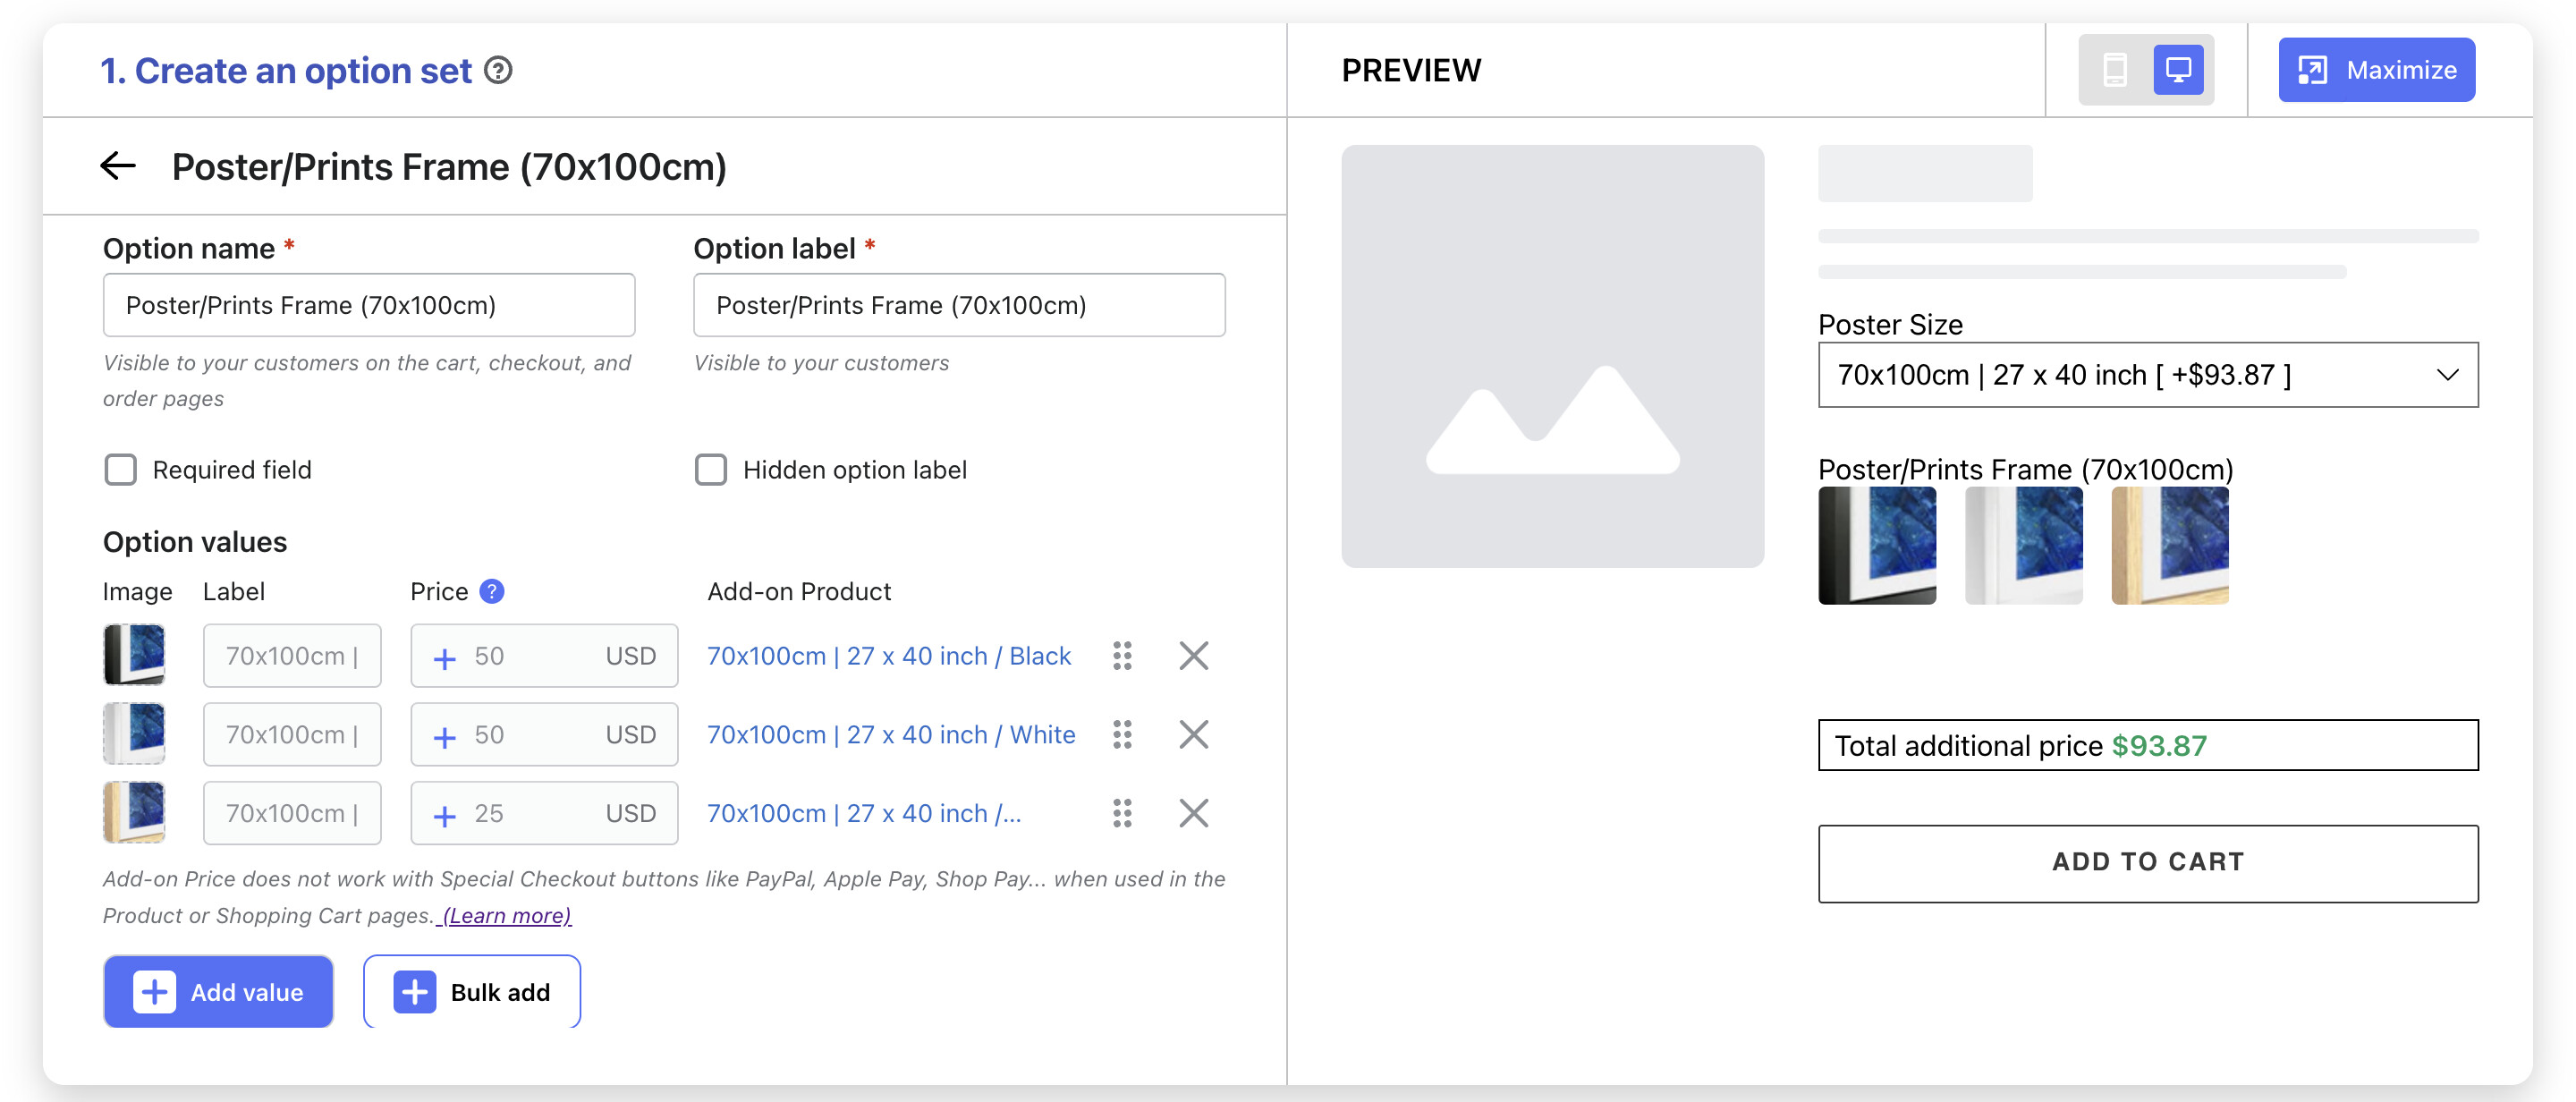Select the wood frame swatch in the preview
This screenshot has height=1102, width=2576.
click(2169, 546)
